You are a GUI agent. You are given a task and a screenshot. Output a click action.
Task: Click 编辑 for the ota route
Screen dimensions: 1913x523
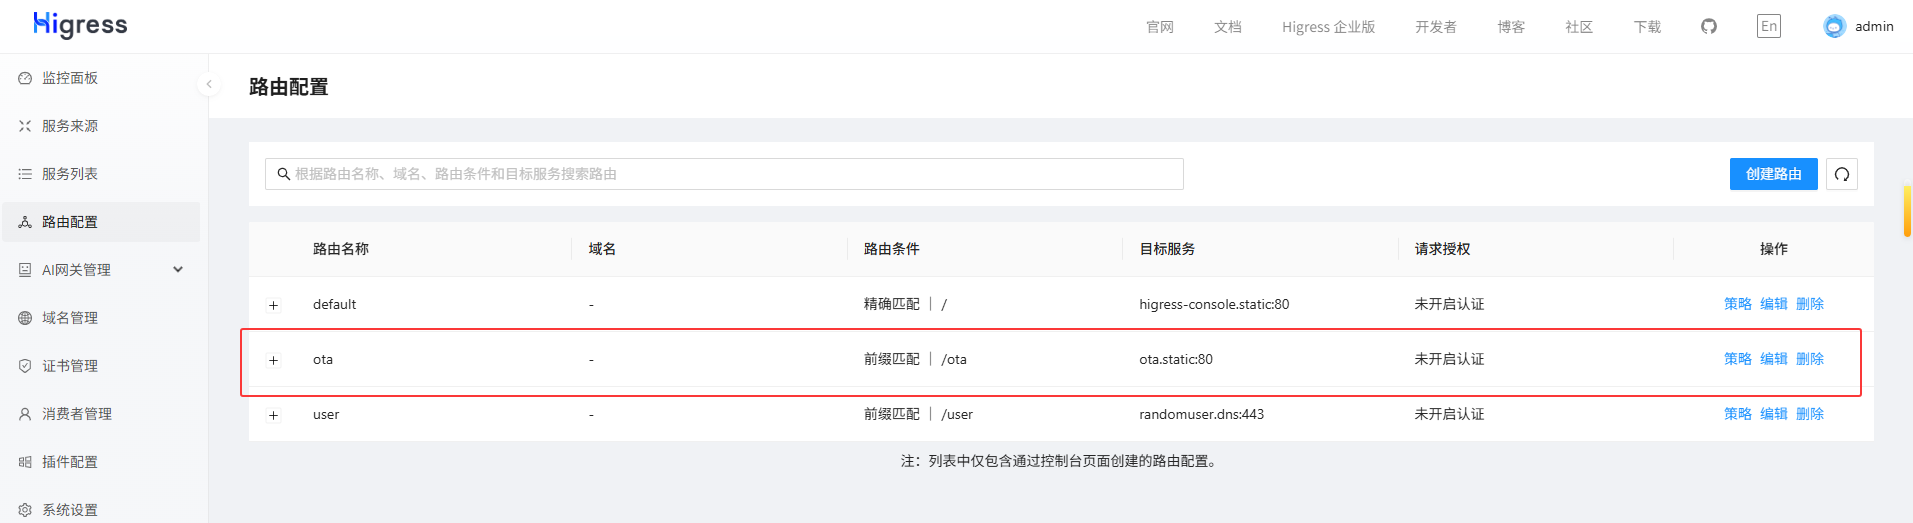coord(1773,359)
